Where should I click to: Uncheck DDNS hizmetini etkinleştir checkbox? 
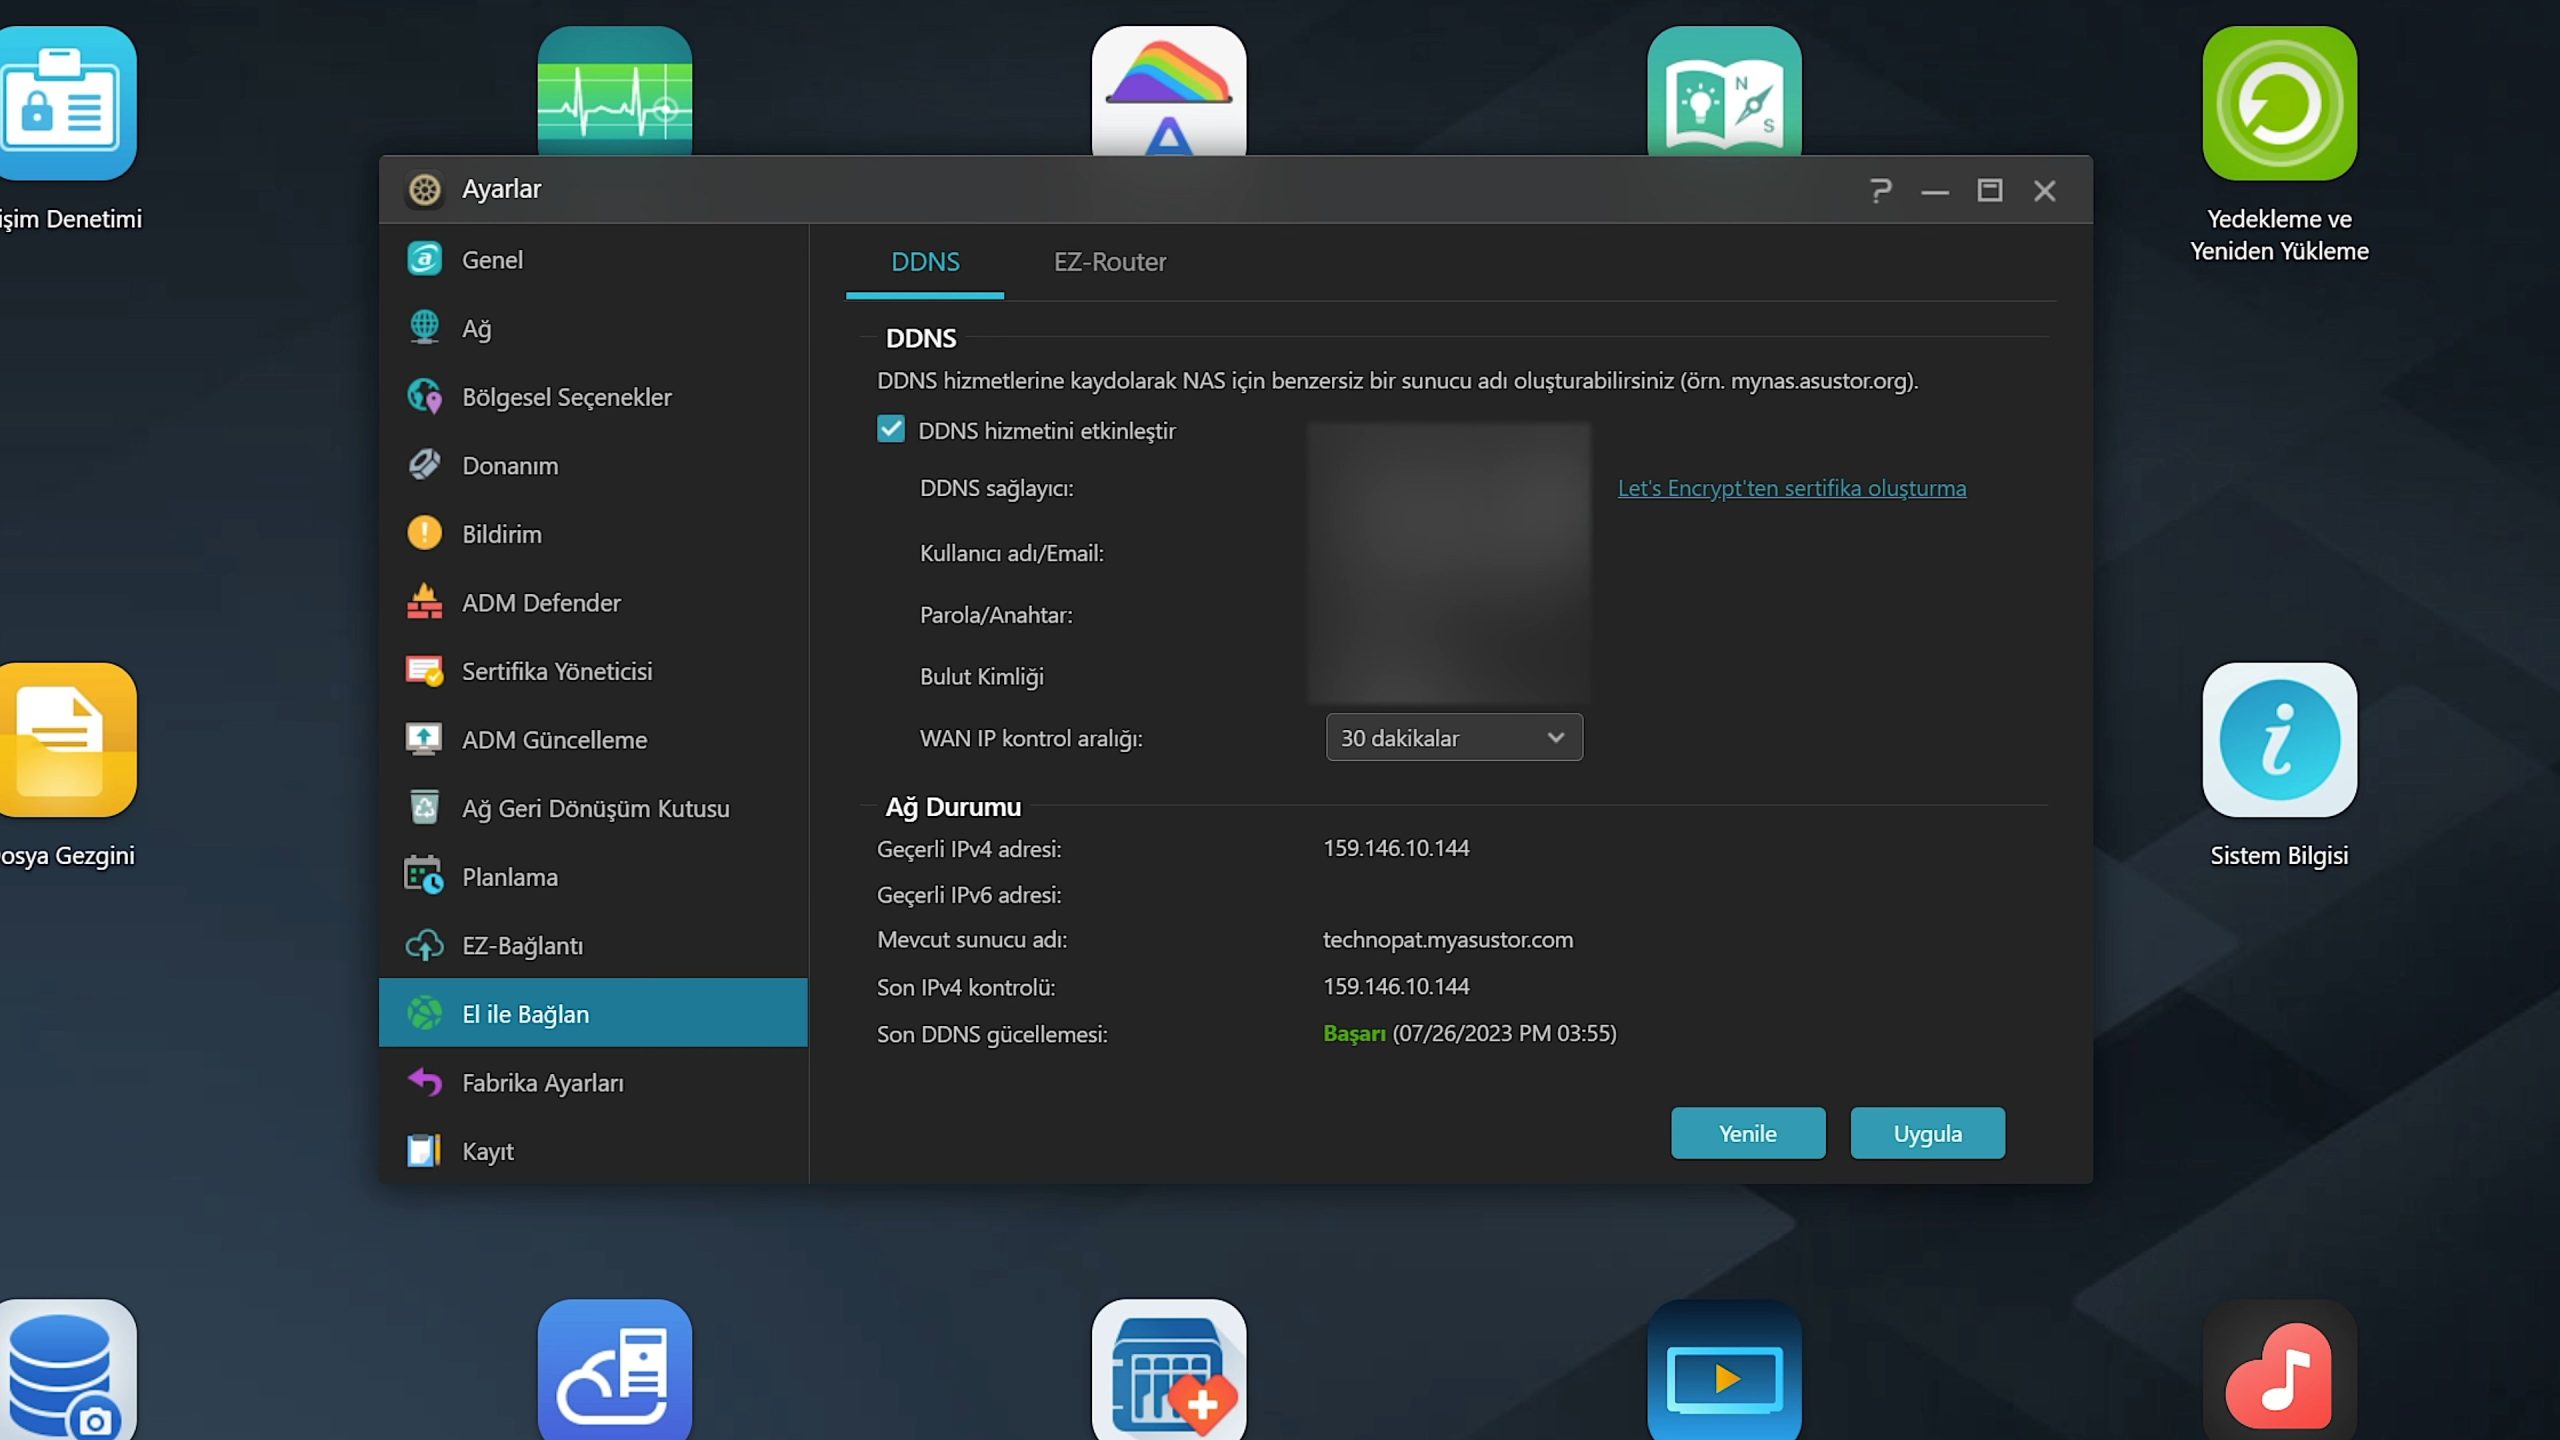coord(890,430)
